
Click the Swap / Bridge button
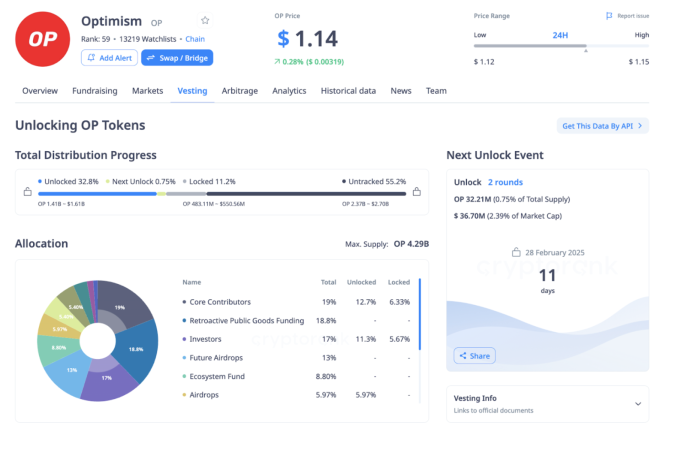point(177,58)
